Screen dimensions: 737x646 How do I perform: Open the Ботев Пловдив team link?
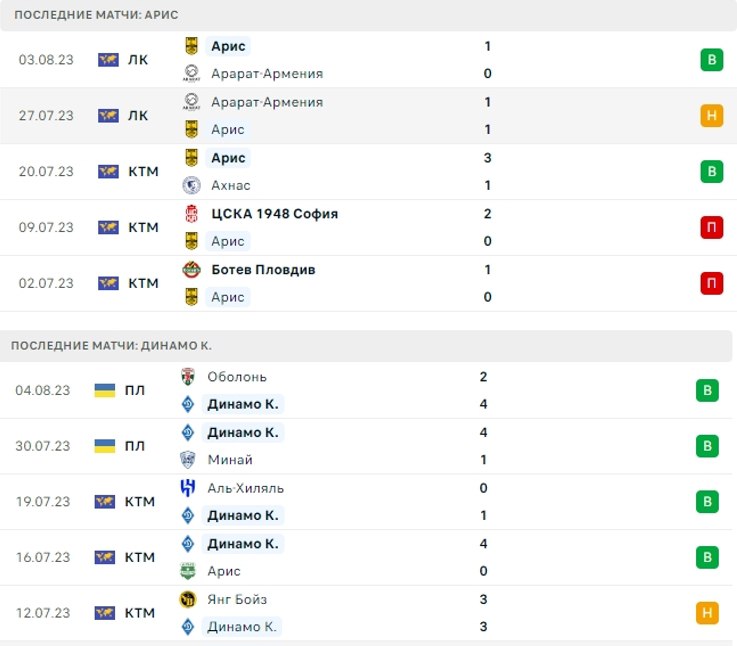263,270
